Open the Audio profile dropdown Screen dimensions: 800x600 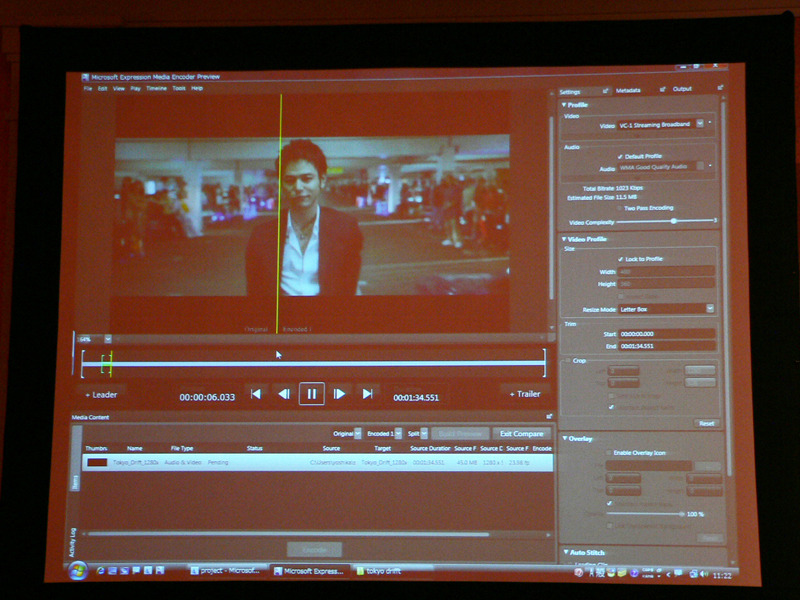701,166
